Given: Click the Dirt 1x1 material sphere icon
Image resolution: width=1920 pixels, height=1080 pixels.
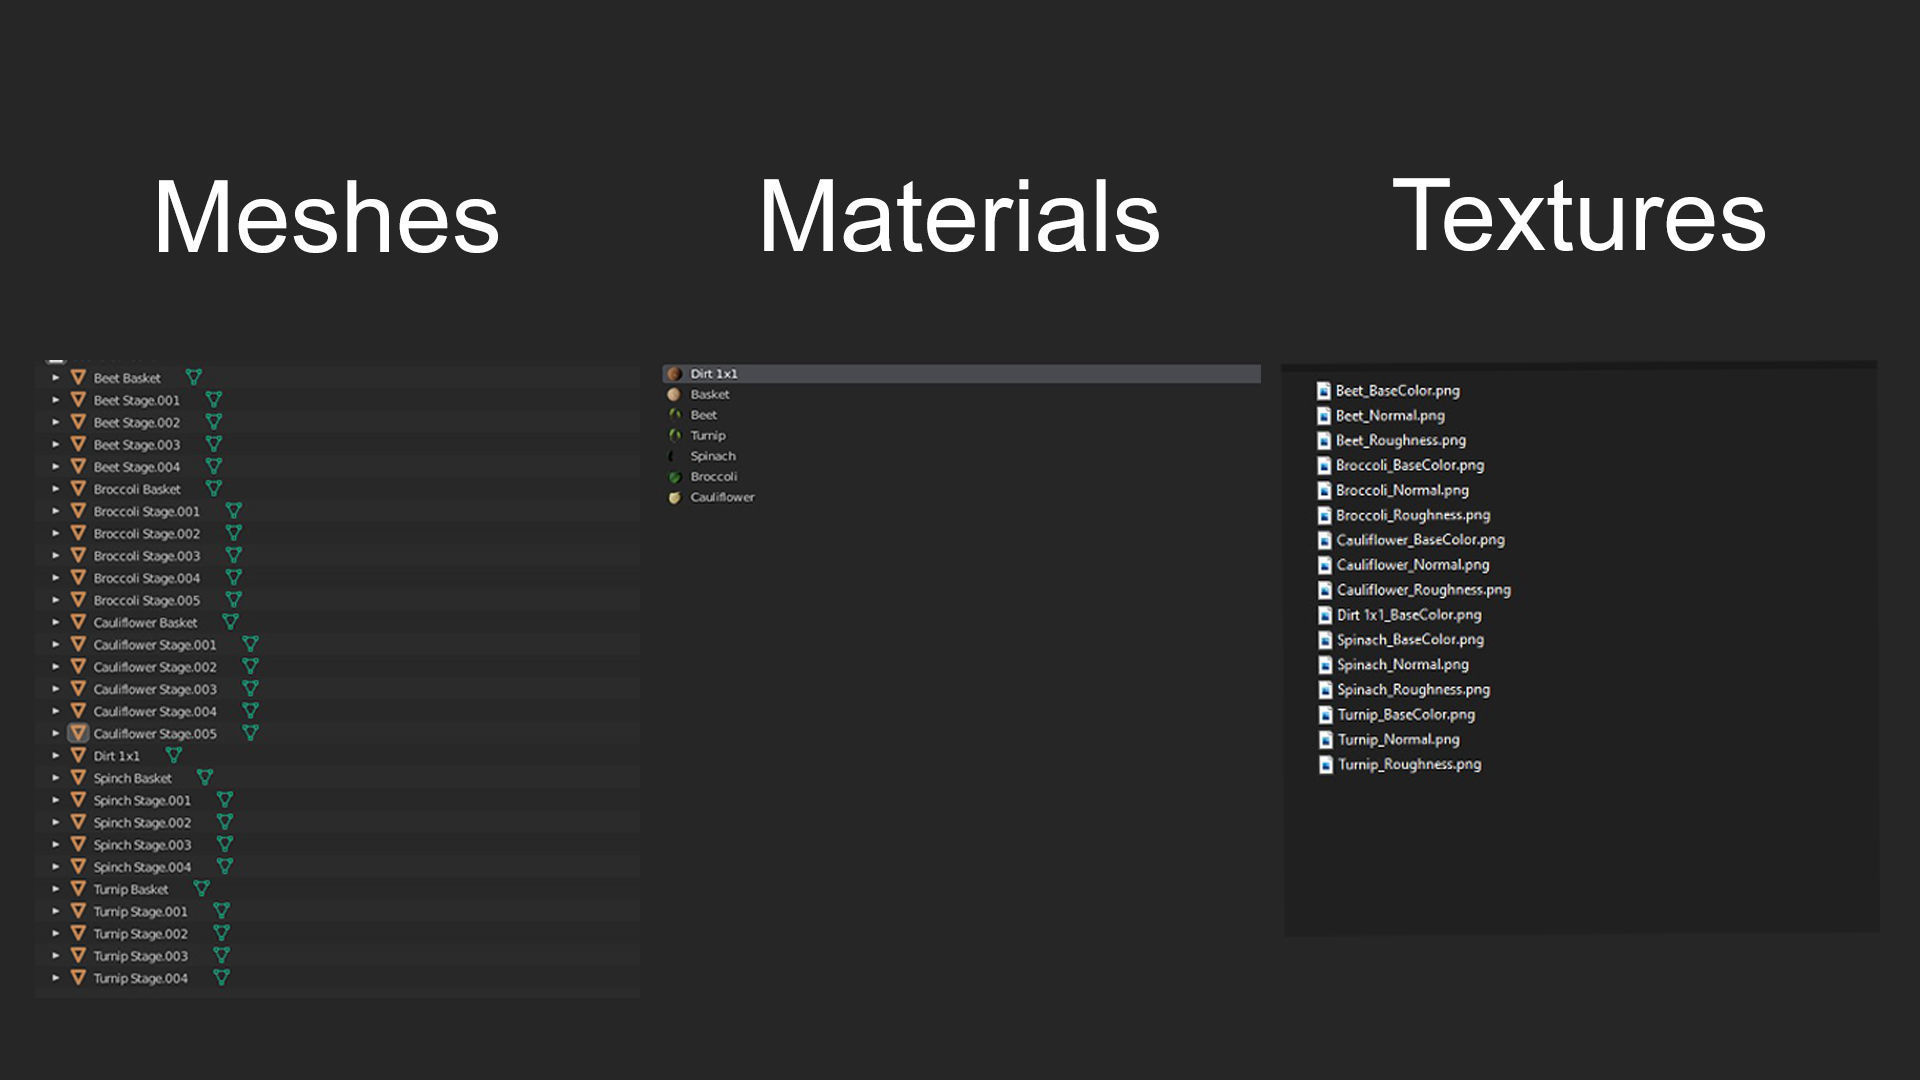Looking at the screenshot, I should (x=674, y=374).
